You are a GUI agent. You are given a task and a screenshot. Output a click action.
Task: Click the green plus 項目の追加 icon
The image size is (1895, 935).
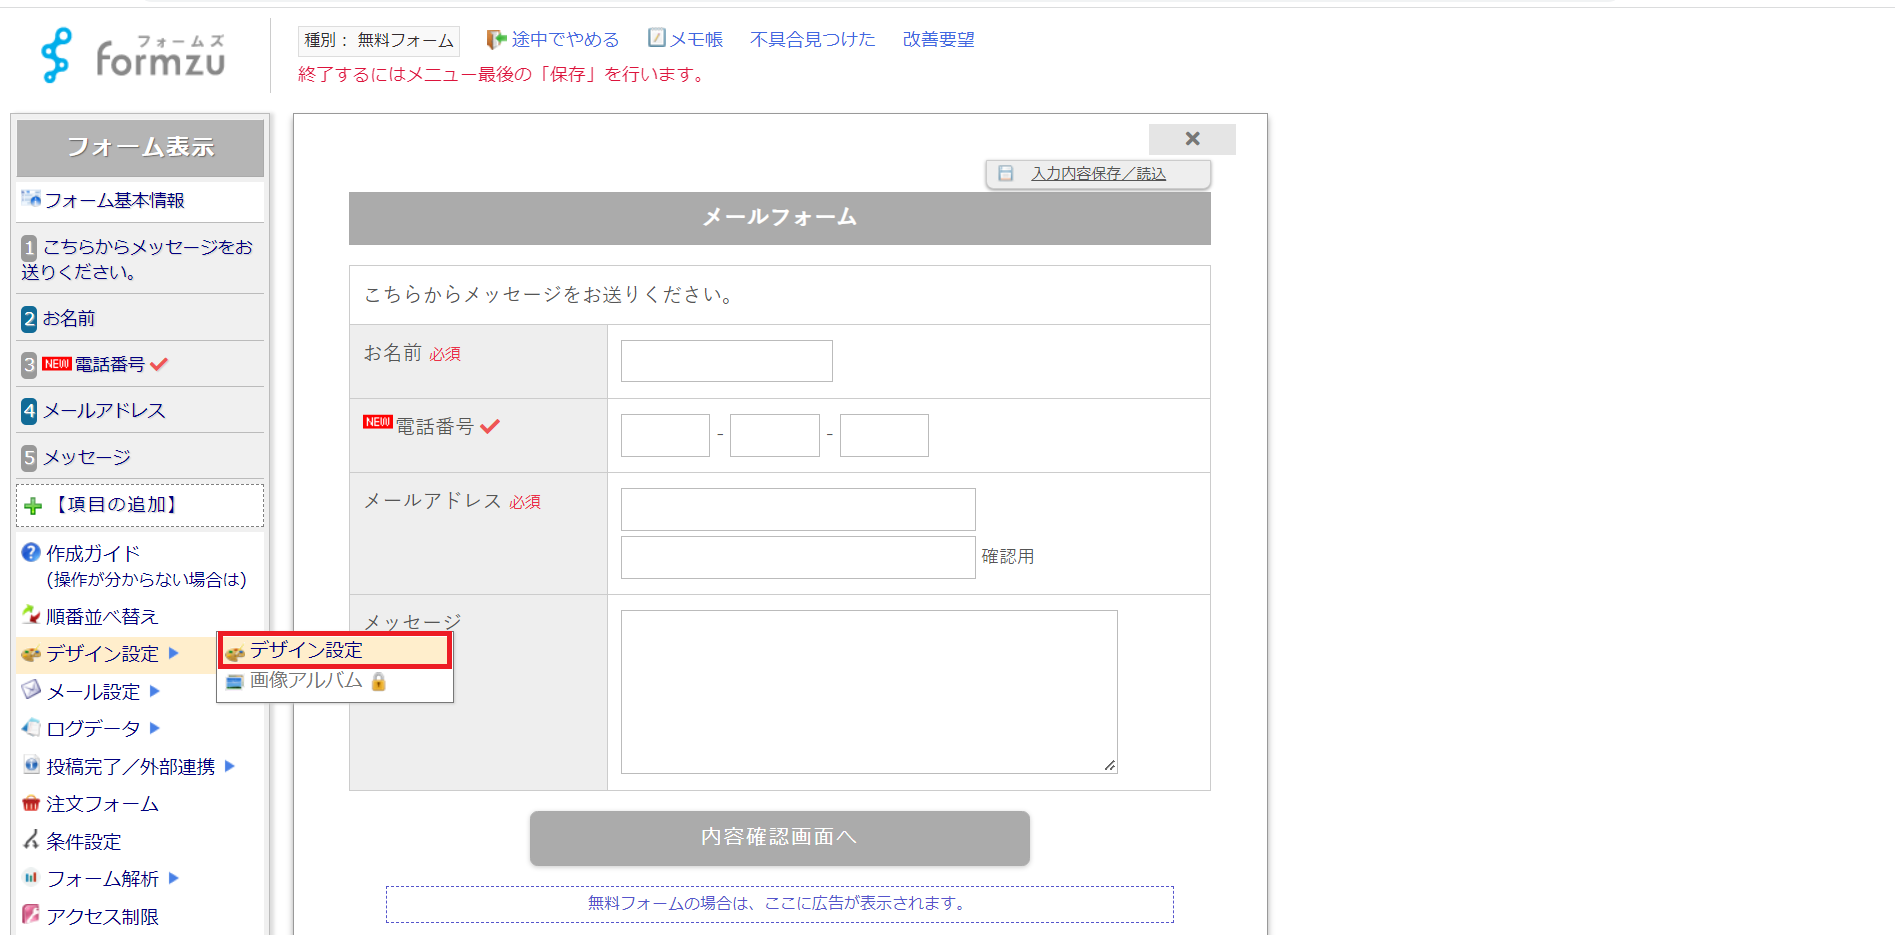33,506
